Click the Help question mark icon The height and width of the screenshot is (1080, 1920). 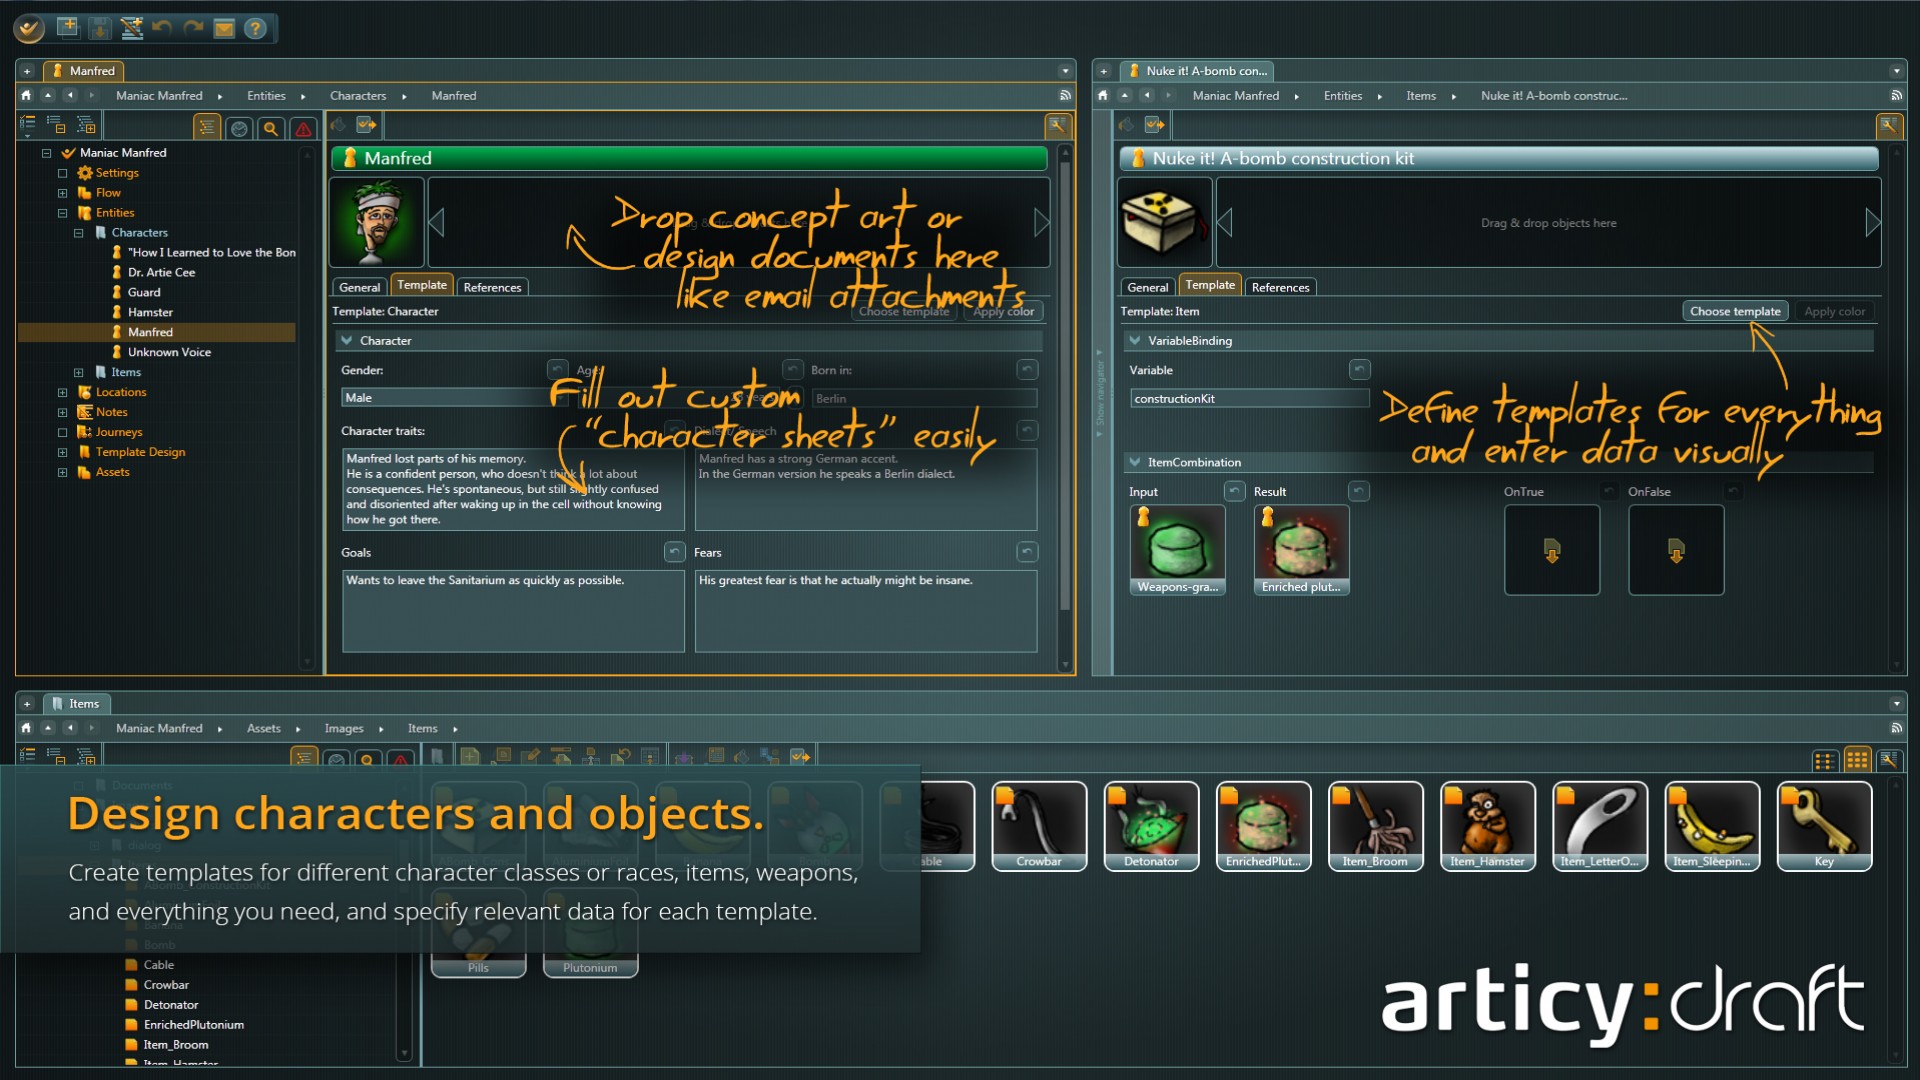(x=255, y=27)
